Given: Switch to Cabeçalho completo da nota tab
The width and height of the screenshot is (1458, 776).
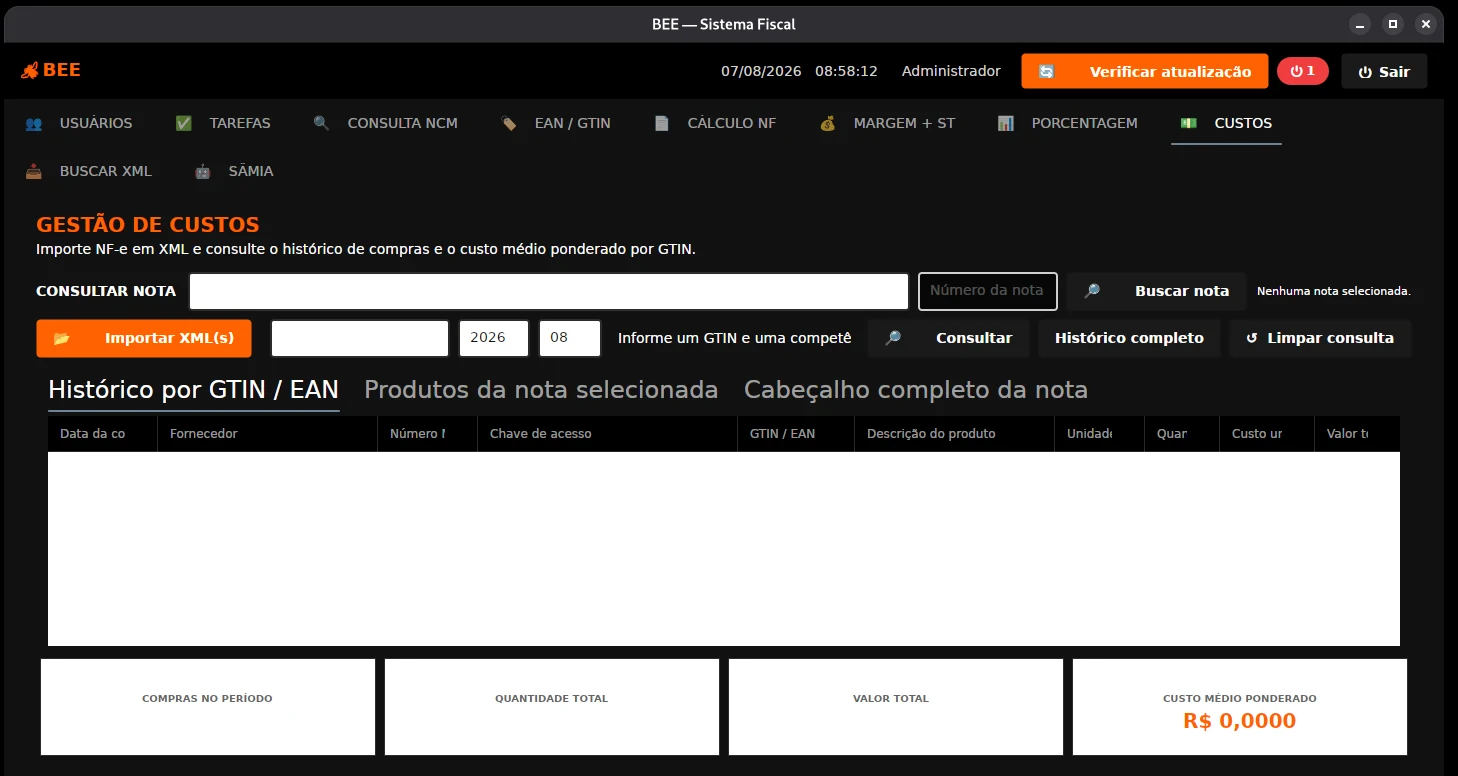Looking at the screenshot, I should point(916,390).
